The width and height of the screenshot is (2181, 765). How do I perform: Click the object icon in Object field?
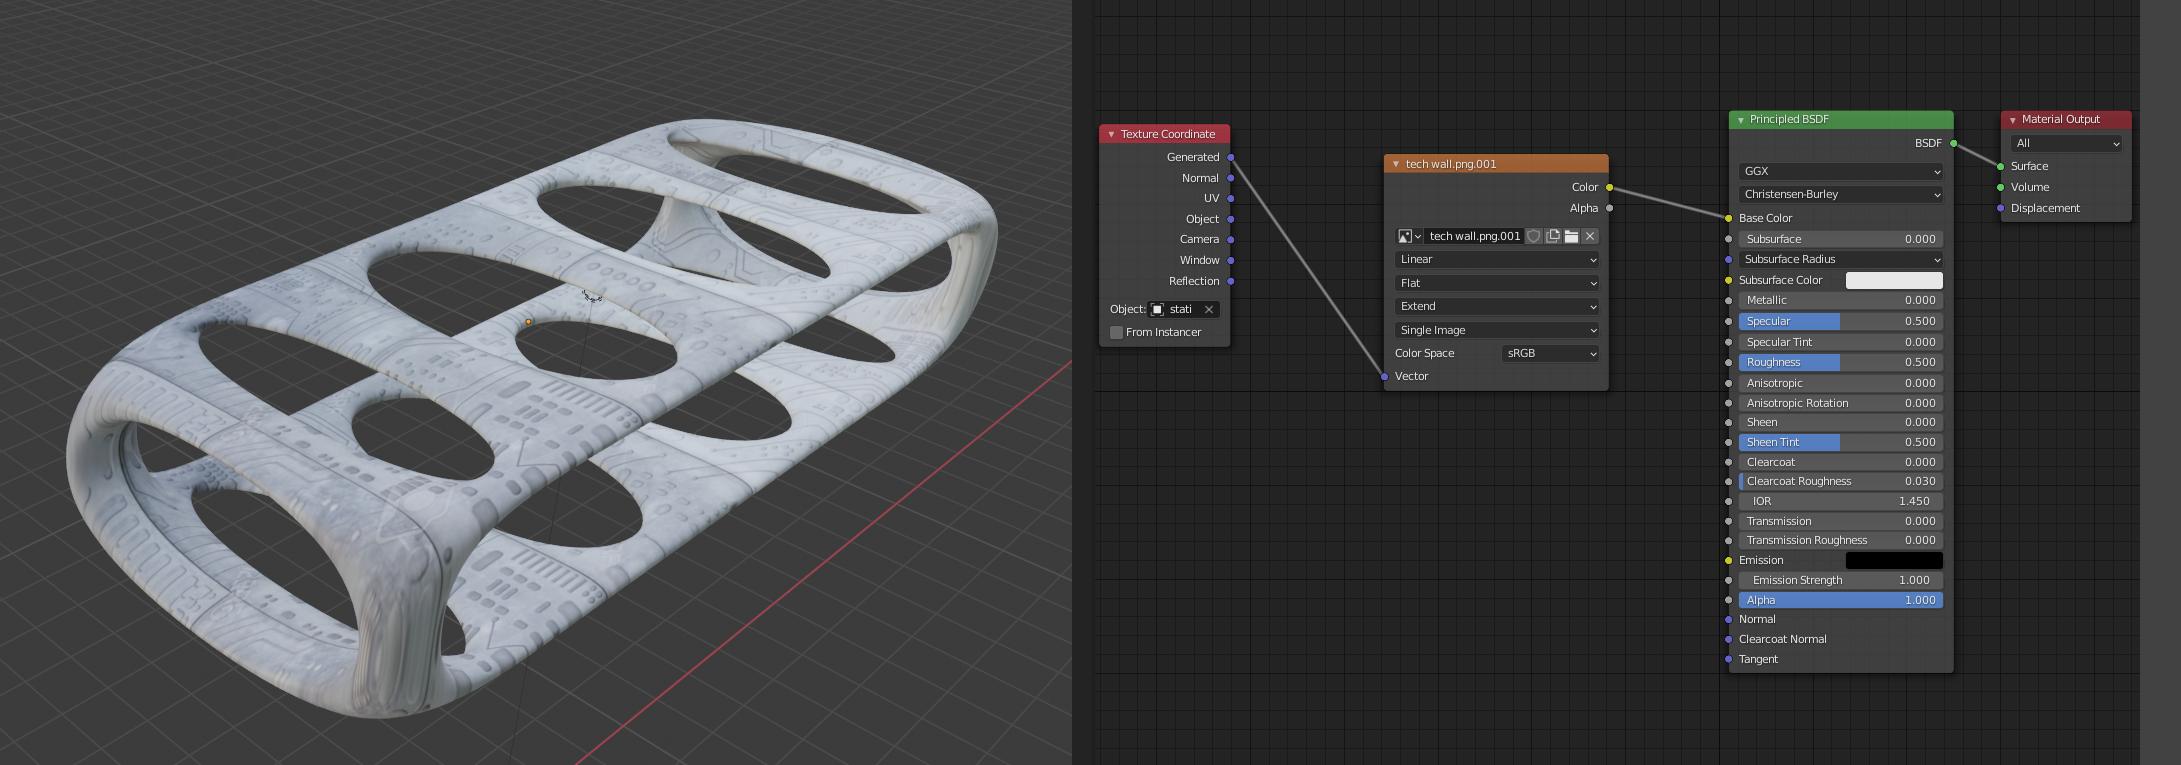point(1157,309)
